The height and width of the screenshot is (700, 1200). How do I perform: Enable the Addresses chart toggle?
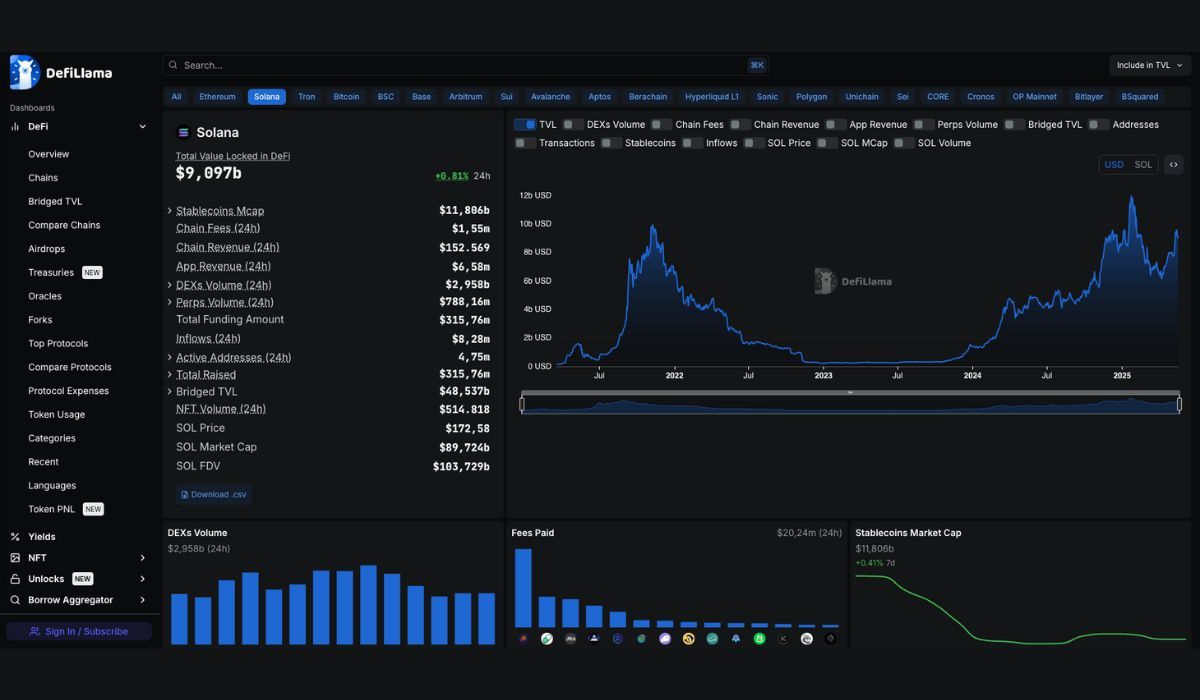[x=1099, y=125]
